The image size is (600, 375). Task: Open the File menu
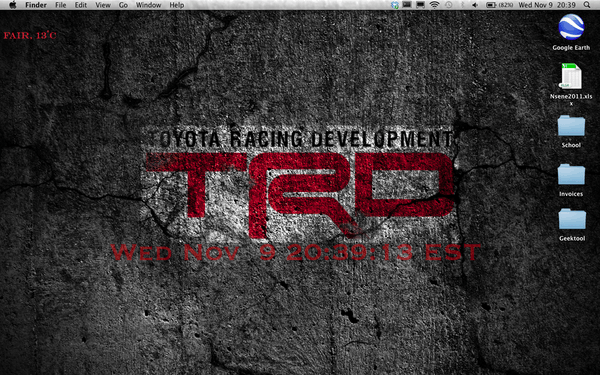point(60,5)
